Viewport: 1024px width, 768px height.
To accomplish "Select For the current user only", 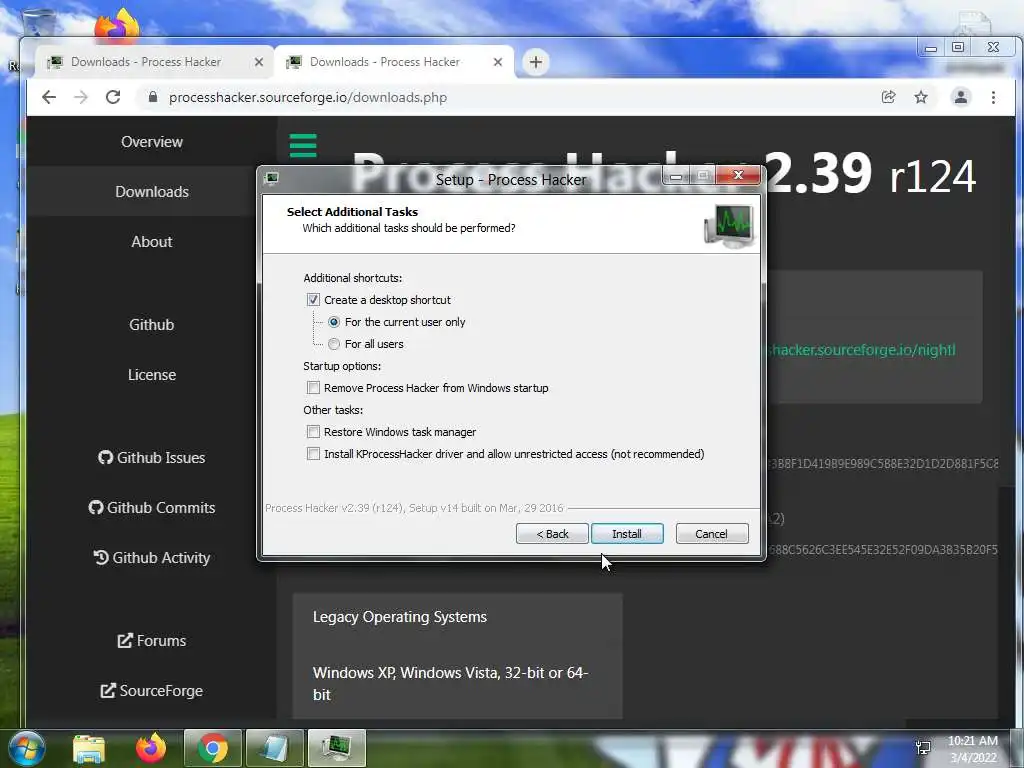I will tap(334, 322).
